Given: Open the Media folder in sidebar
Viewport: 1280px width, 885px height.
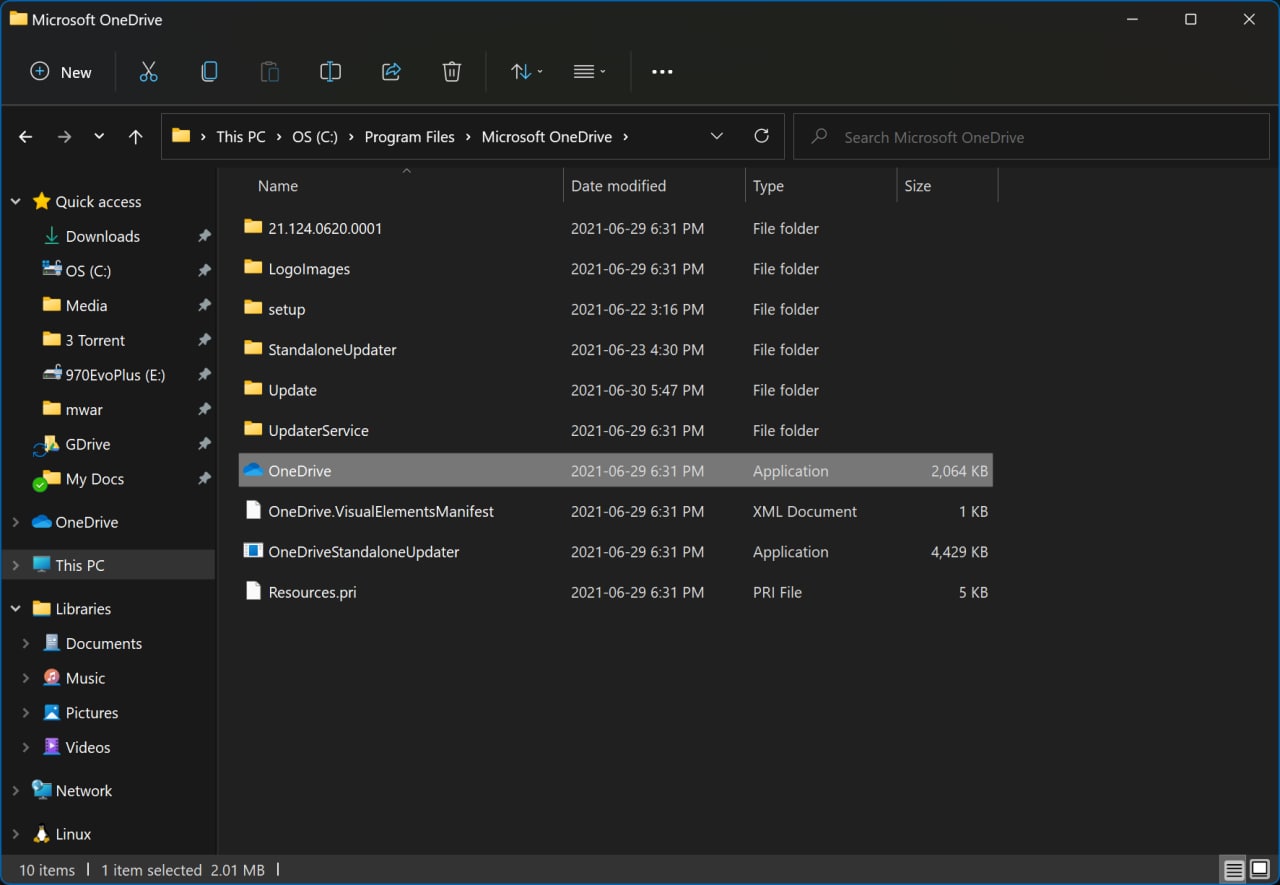Looking at the screenshot, I should [86, 306].
